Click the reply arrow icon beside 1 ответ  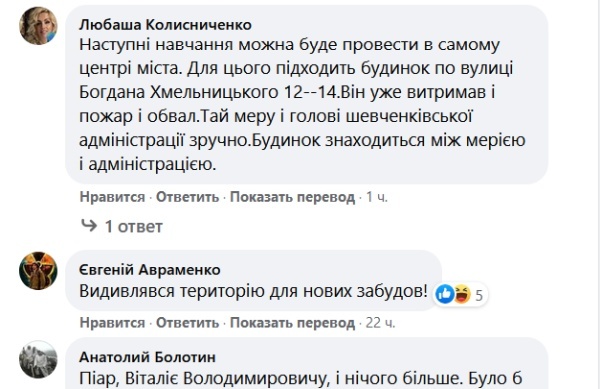point(89,226)
